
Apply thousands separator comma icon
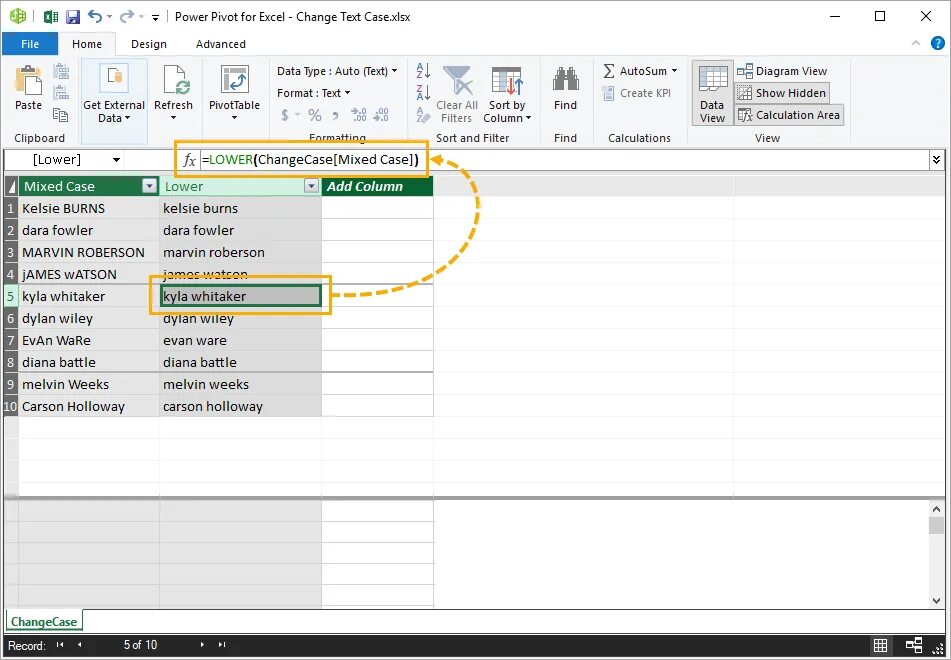point(335,115)
